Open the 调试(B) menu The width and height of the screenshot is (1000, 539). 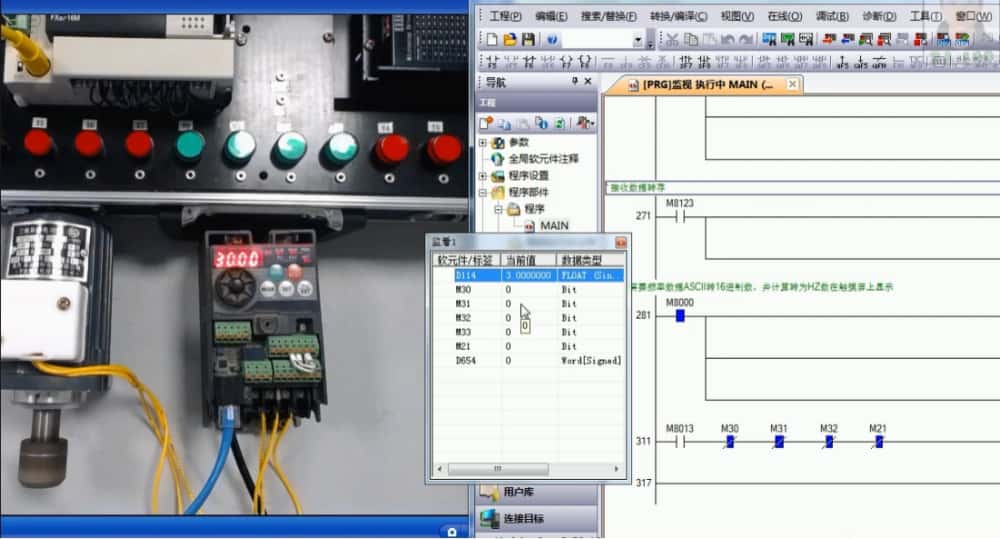click(x=832, y=16)
